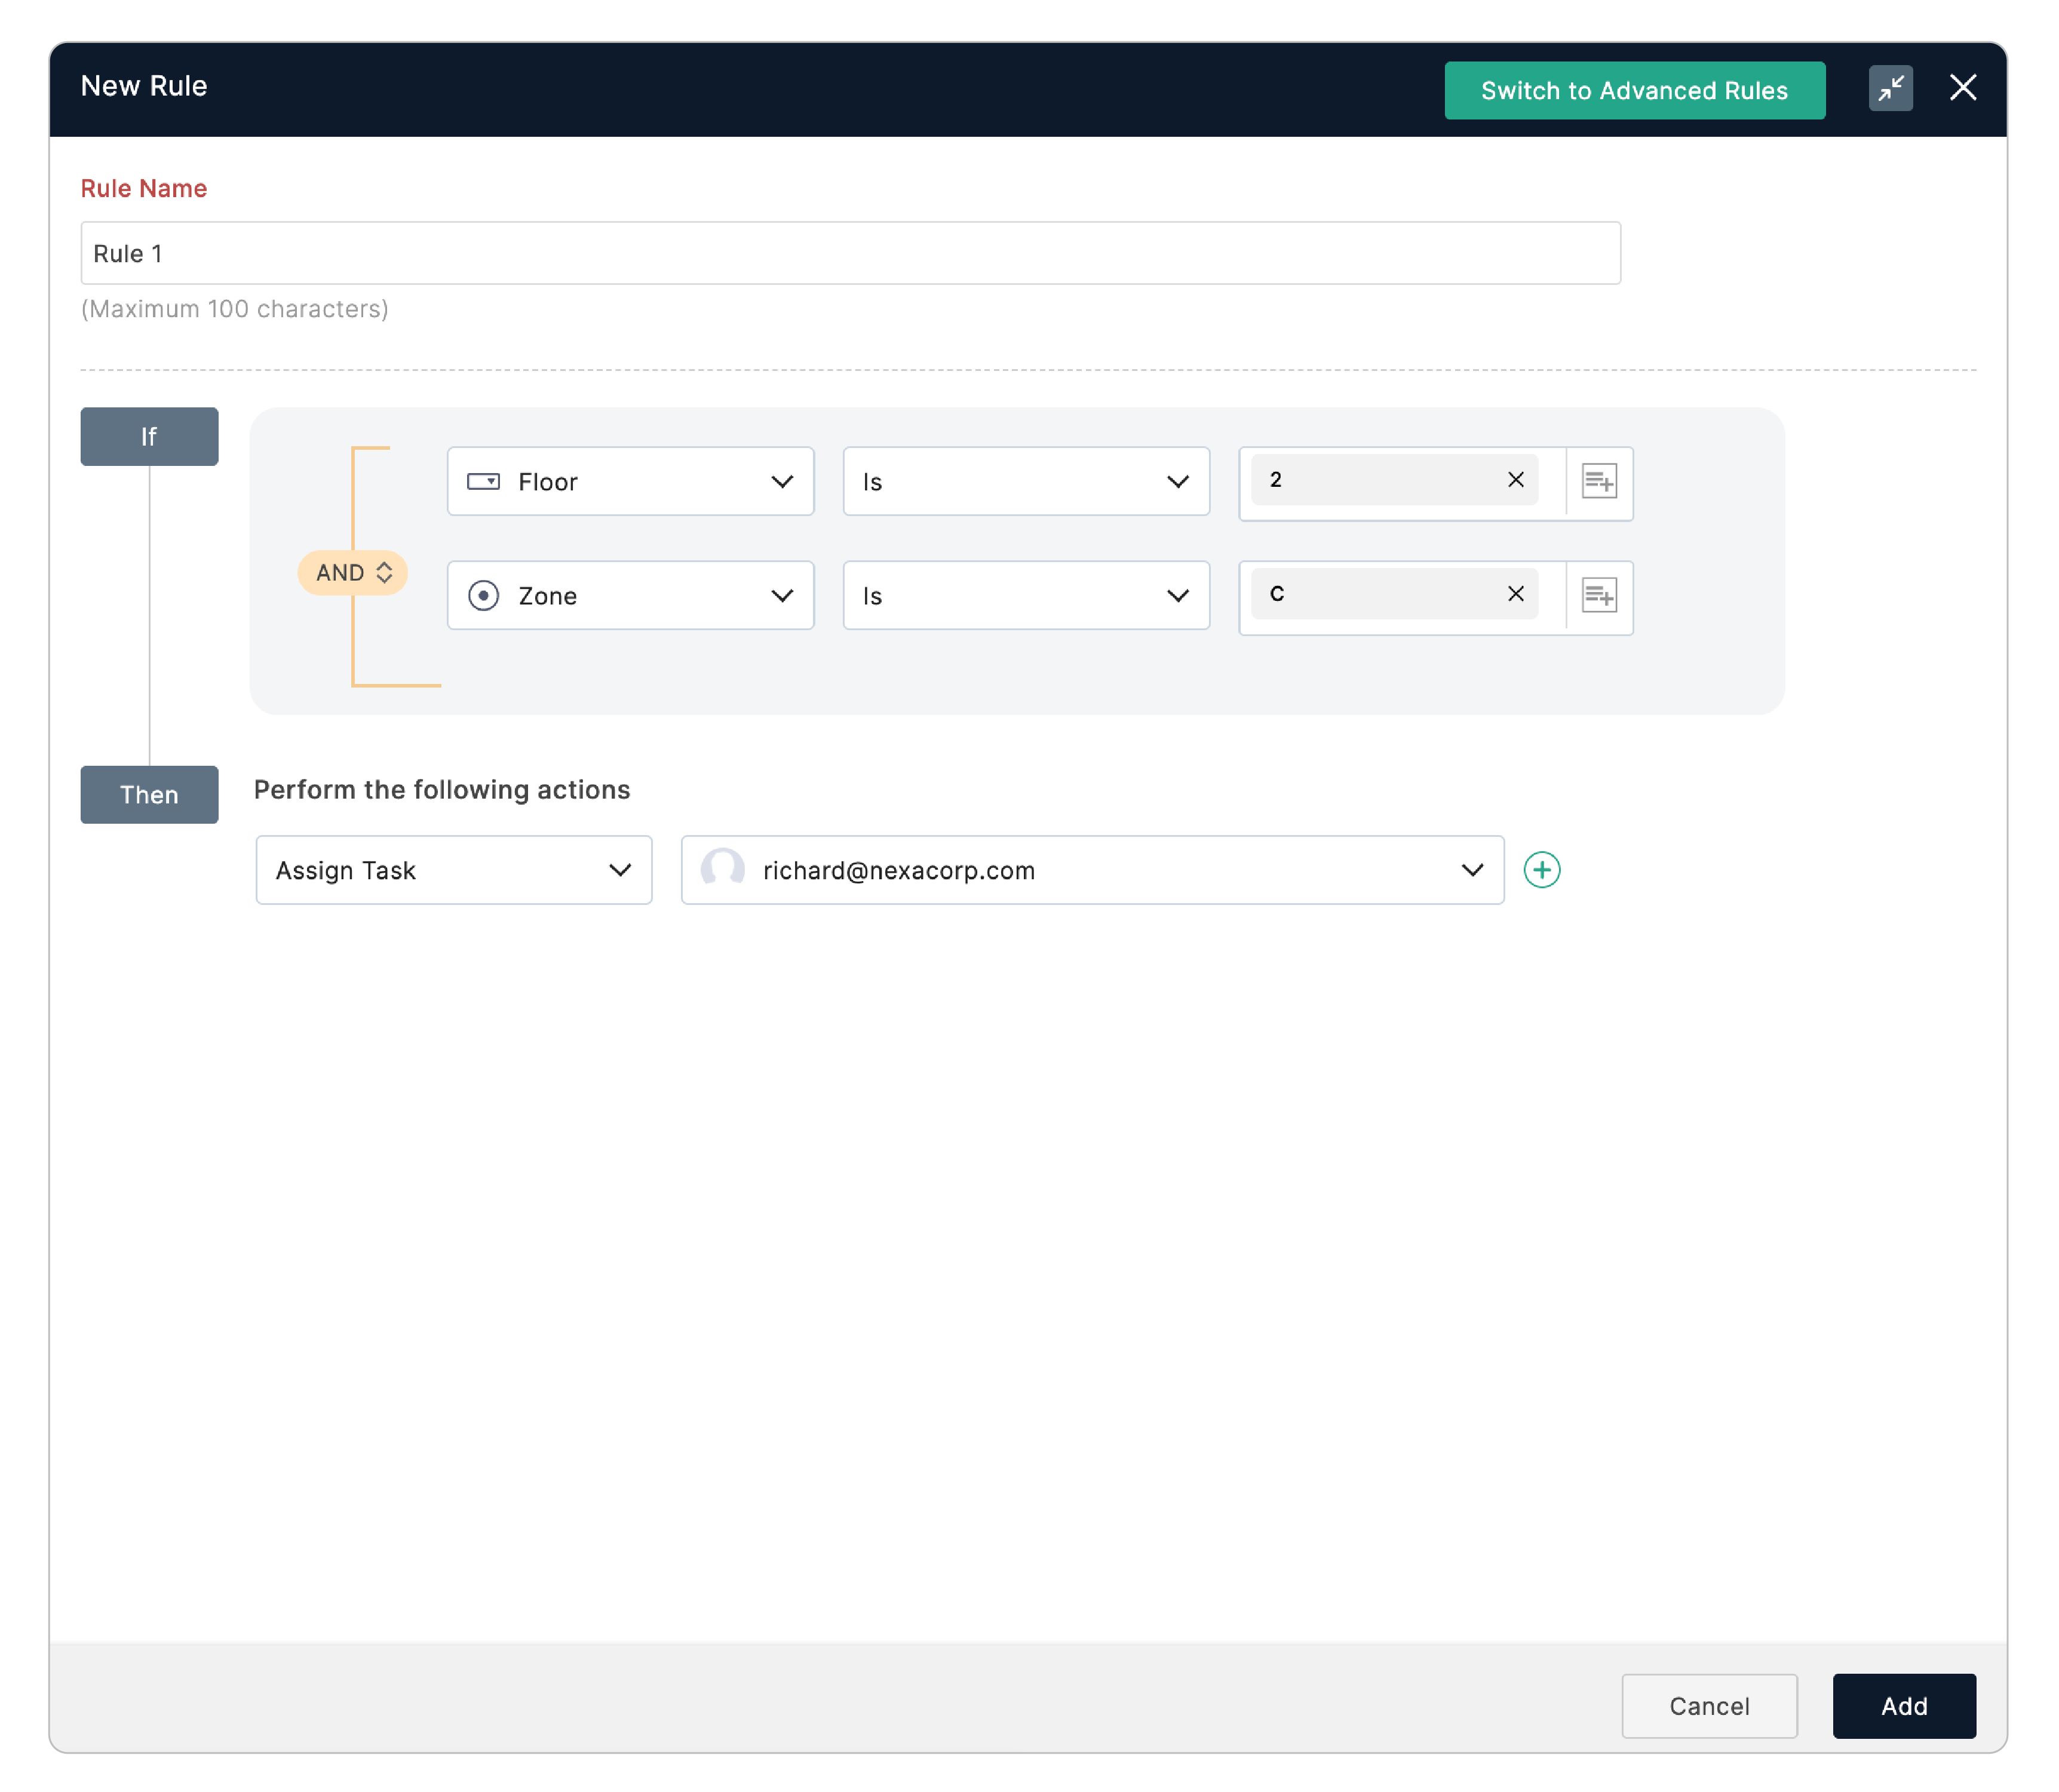
Task: Click the Add button
Action: pyautogui.click(x=1903, y=1706)
